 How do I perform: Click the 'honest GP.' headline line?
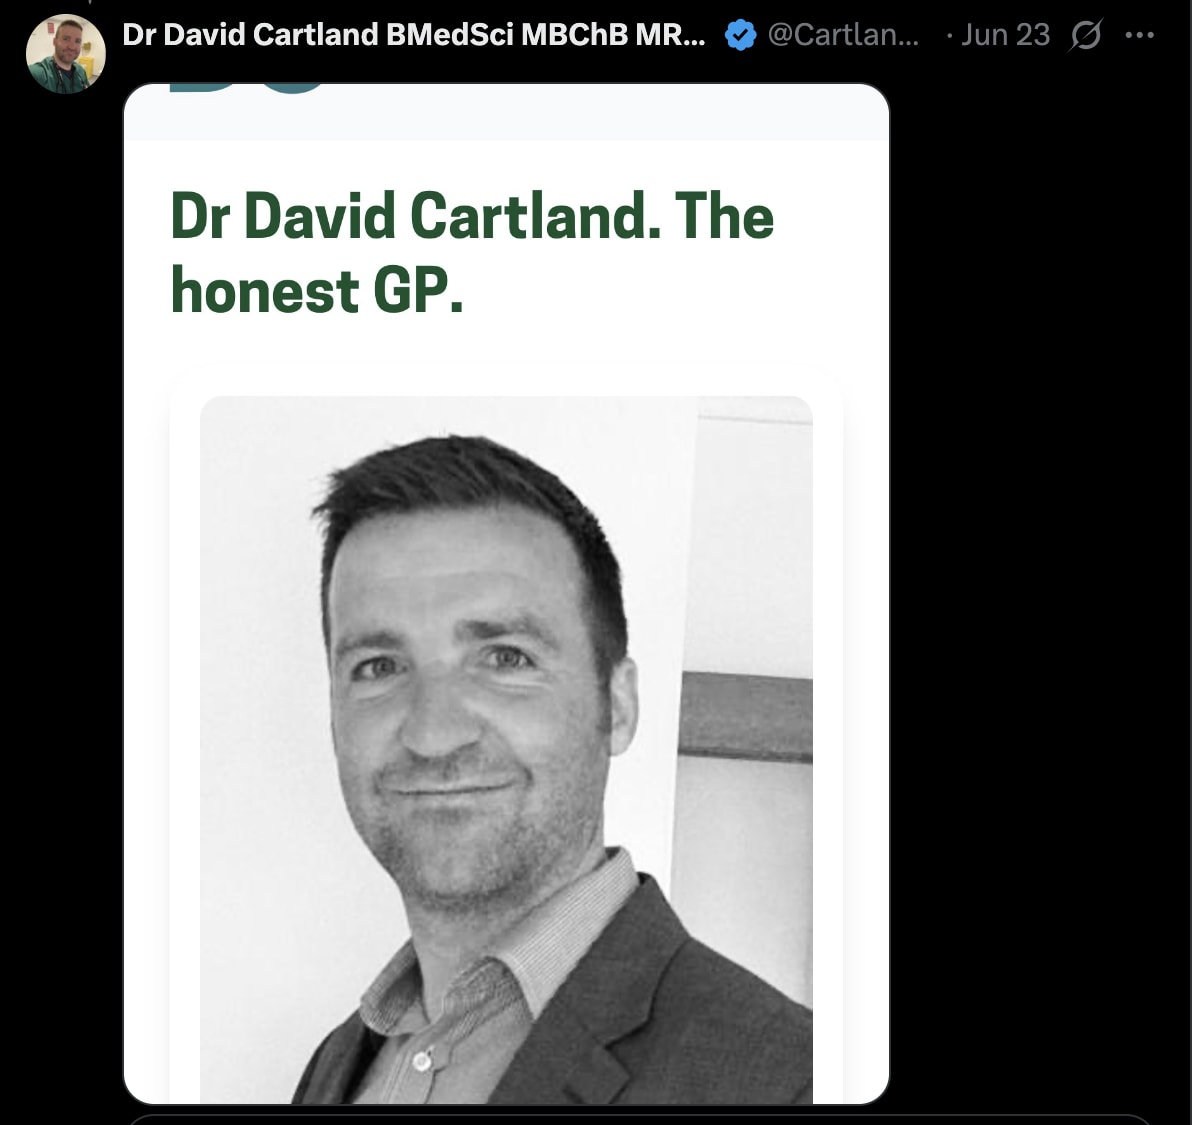(316, 290)
